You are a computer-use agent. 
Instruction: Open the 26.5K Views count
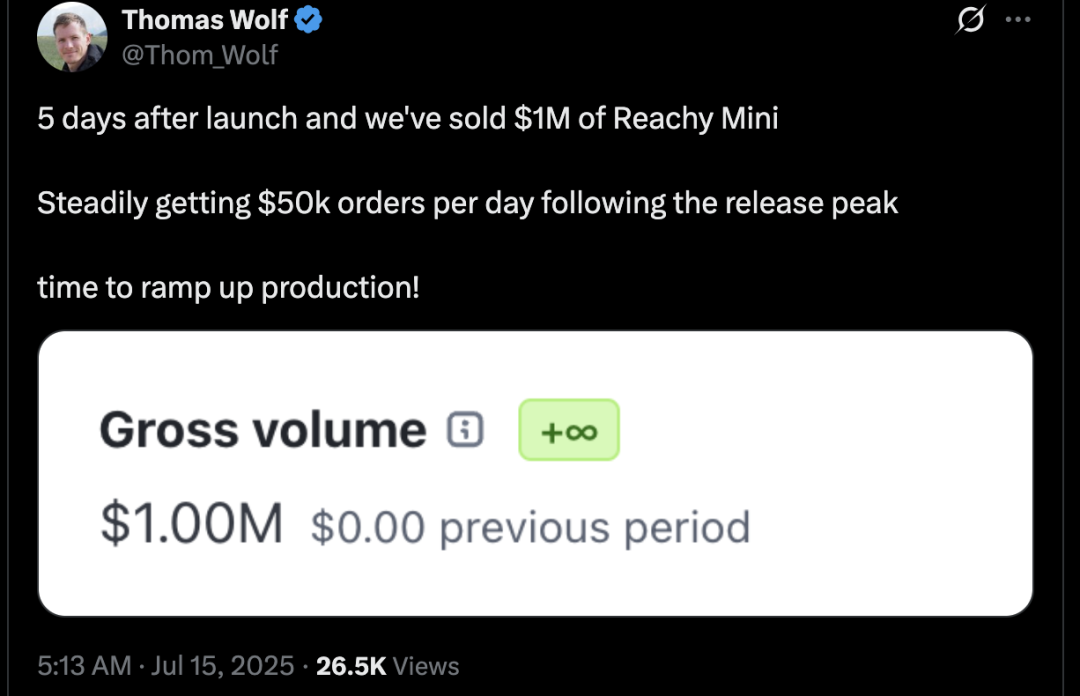(387, 666)
